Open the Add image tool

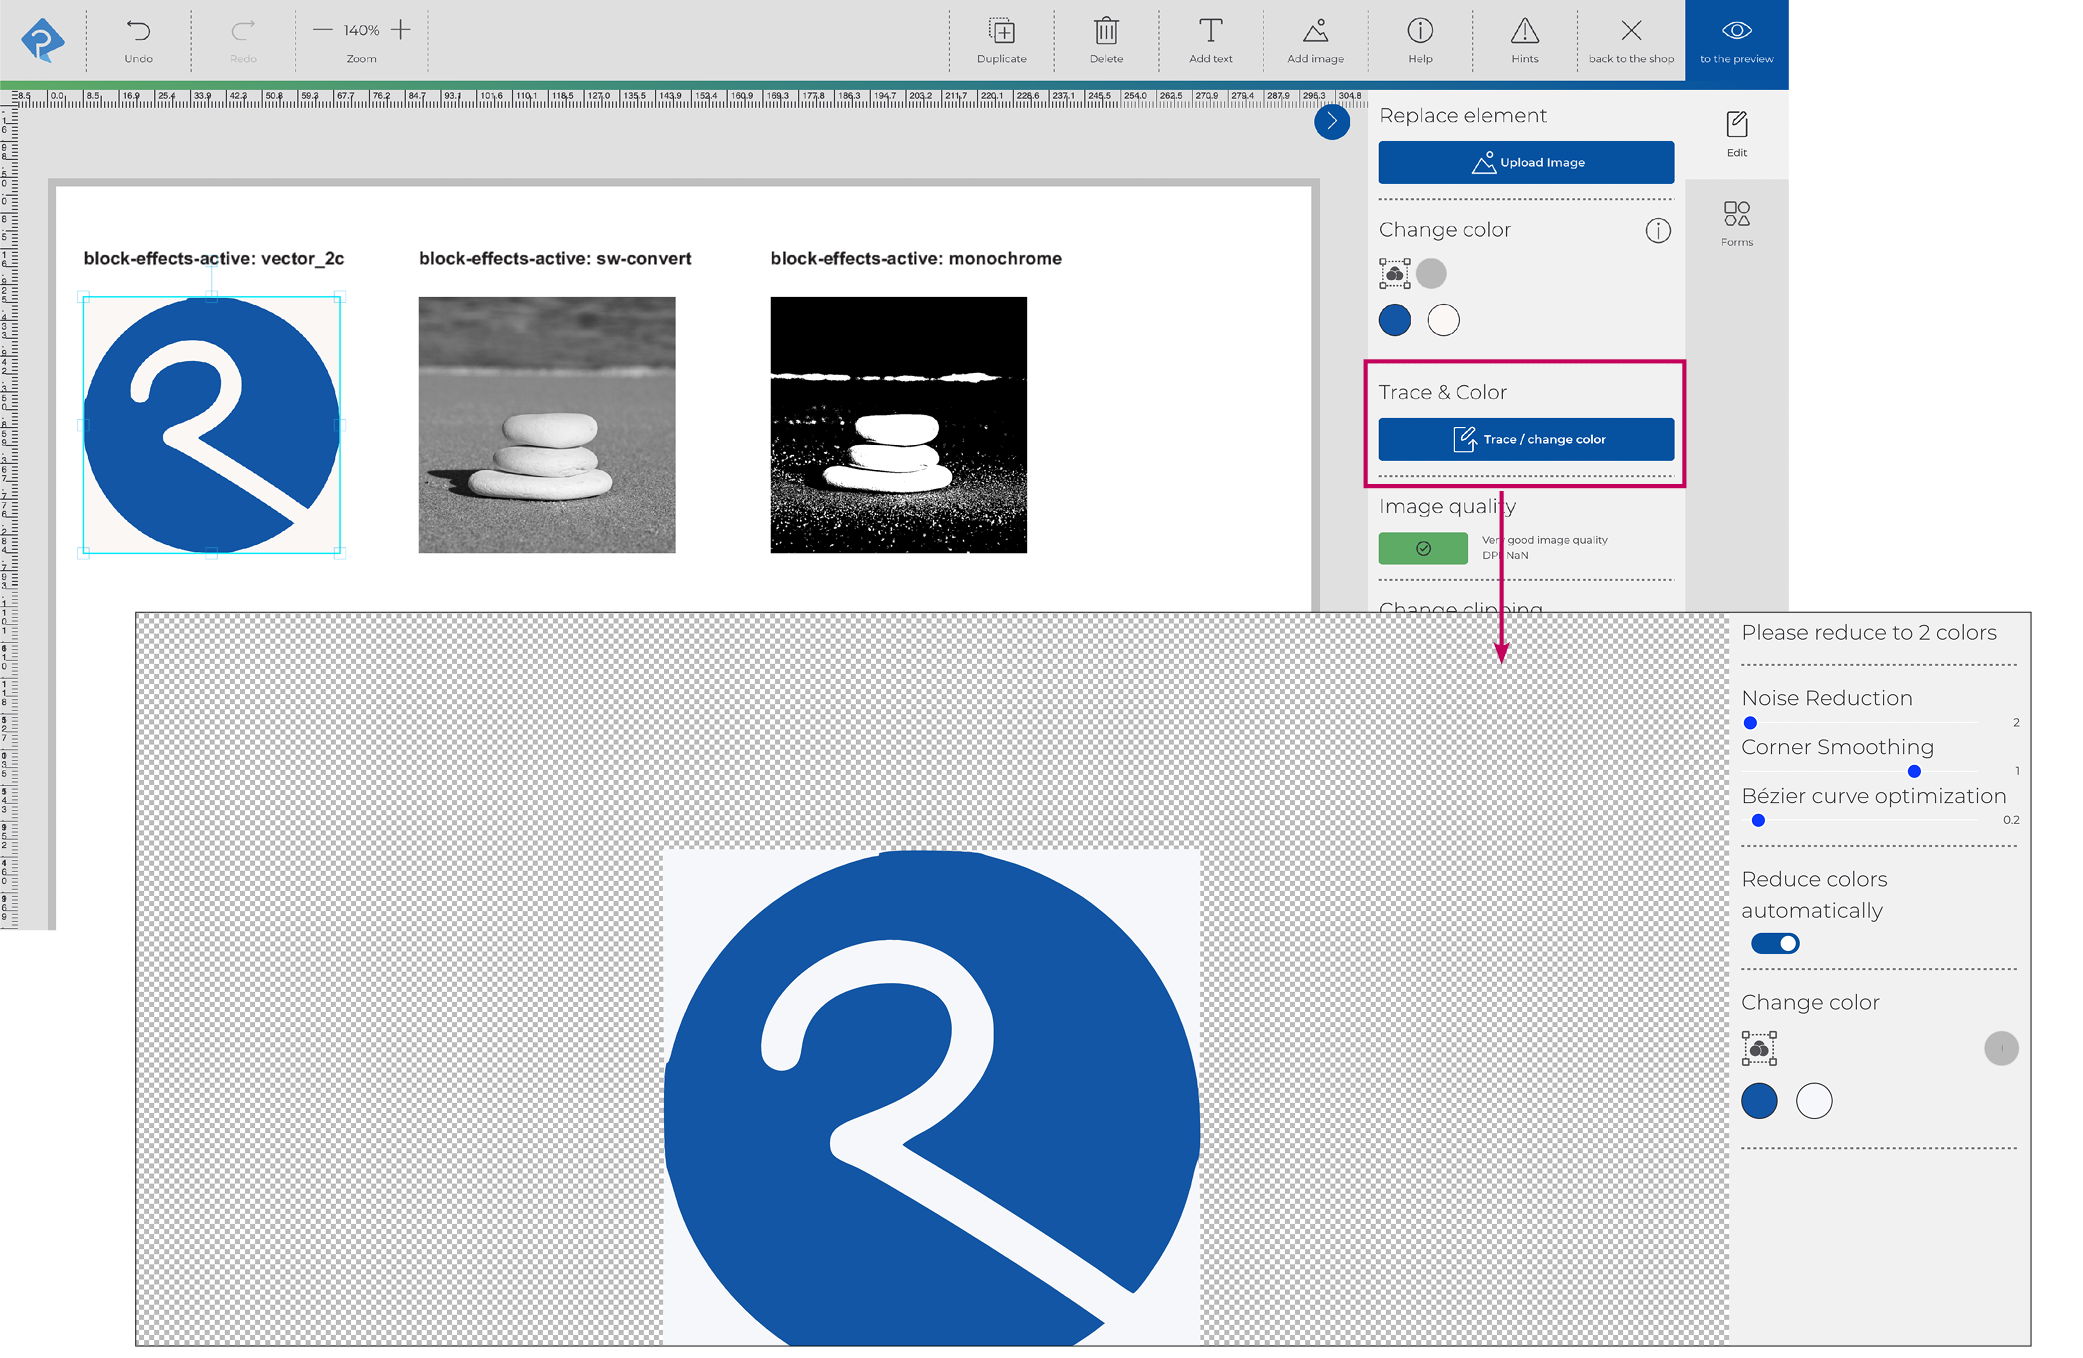(x=1315, y=31)
